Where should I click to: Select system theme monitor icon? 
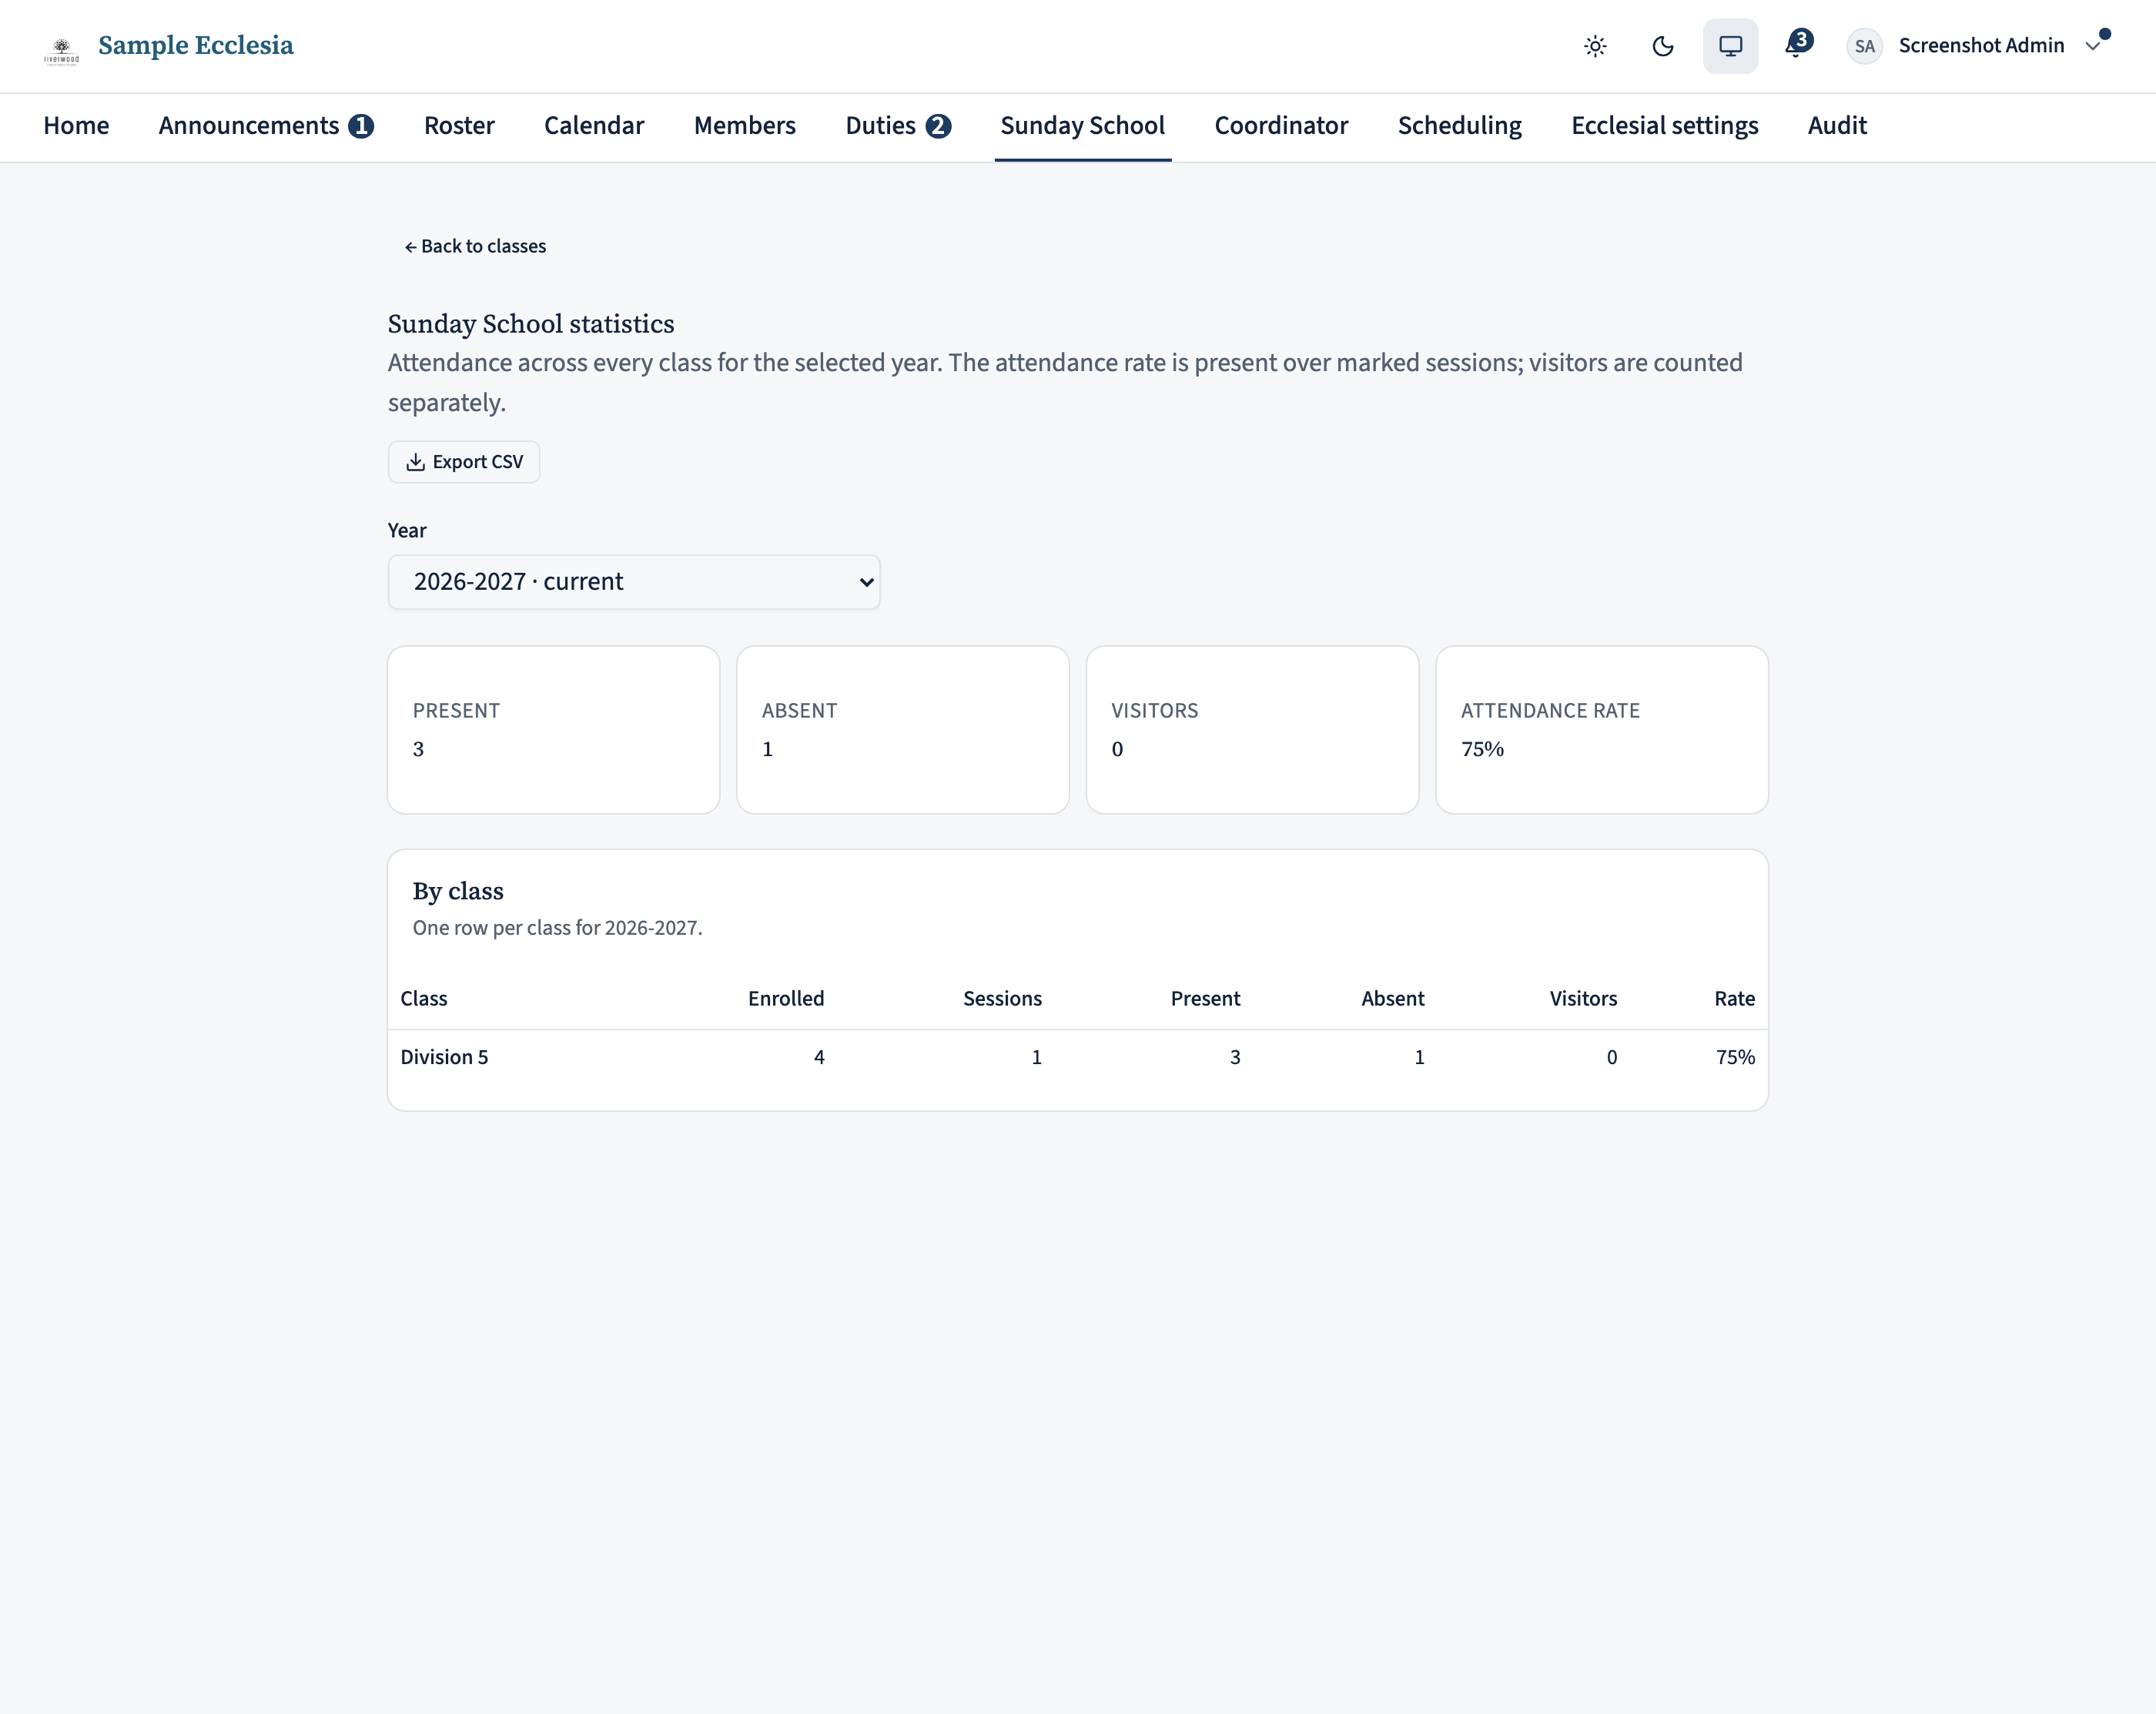tap(1730, 46)
